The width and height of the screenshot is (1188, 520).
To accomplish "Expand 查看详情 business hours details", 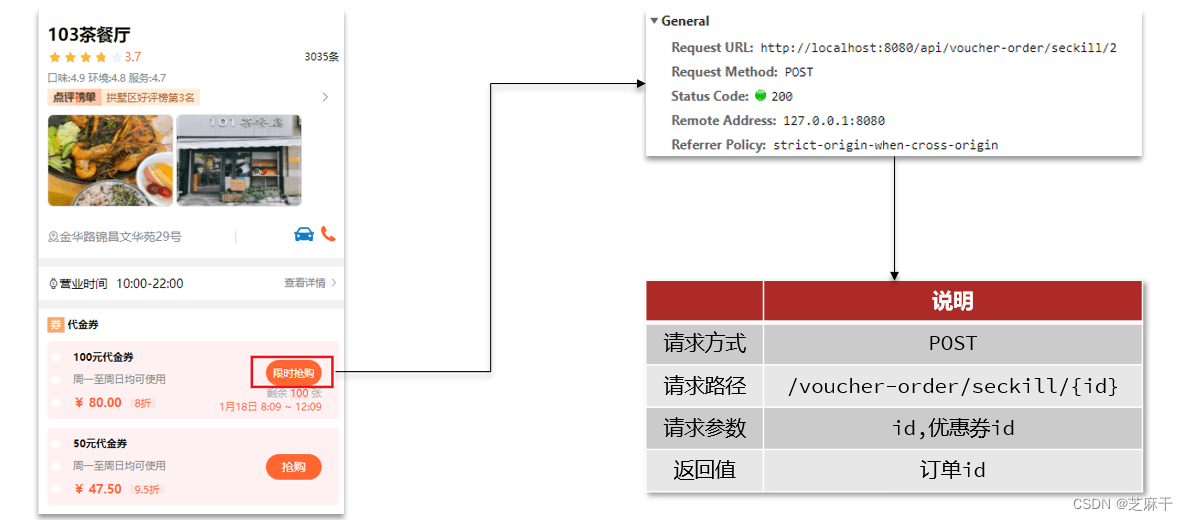I will point(309,283).
